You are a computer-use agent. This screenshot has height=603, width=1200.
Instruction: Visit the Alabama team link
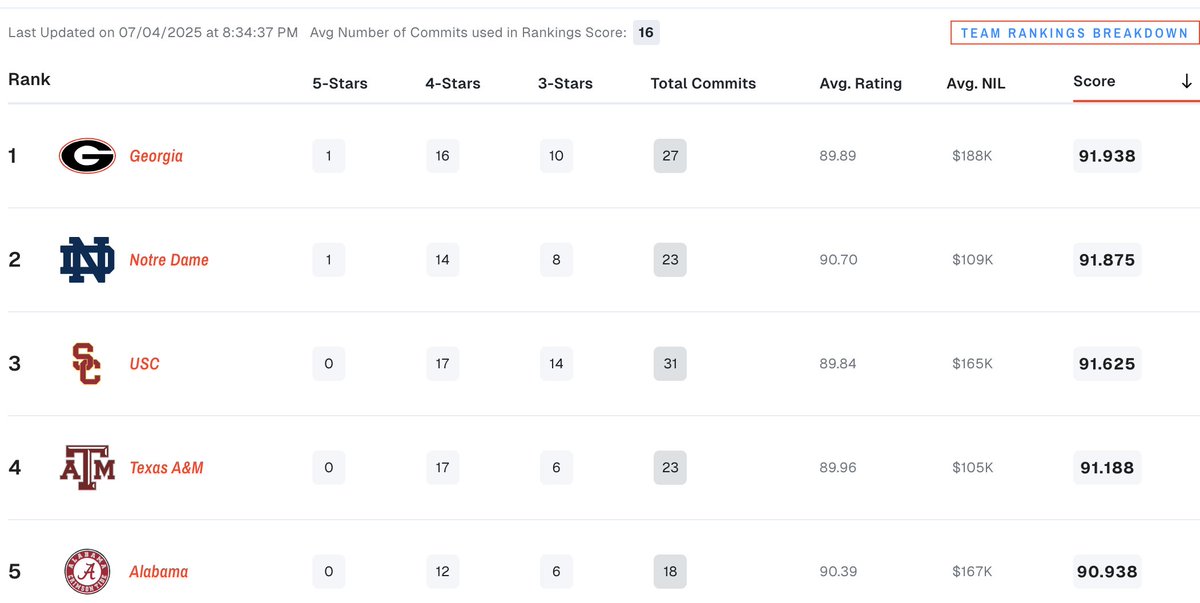tap(158, 572)
